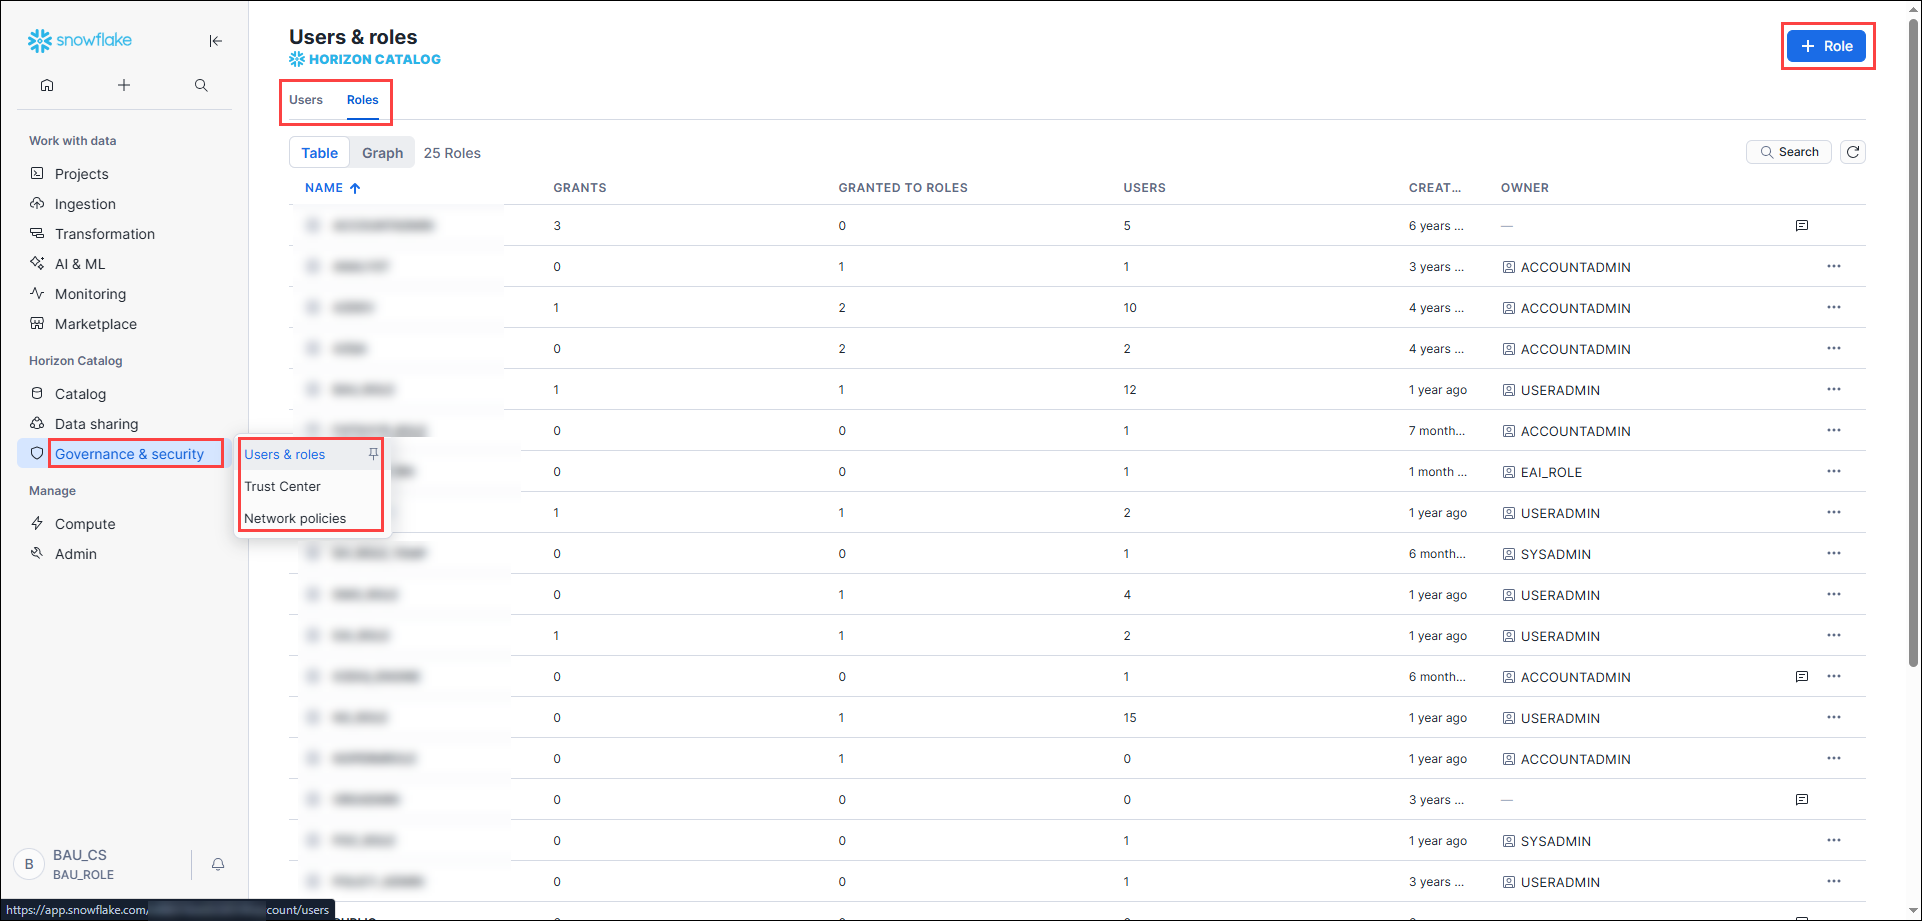Screen dimensions: 1922x921
Task: Switch to Graph view
Action: click(382, 153)
